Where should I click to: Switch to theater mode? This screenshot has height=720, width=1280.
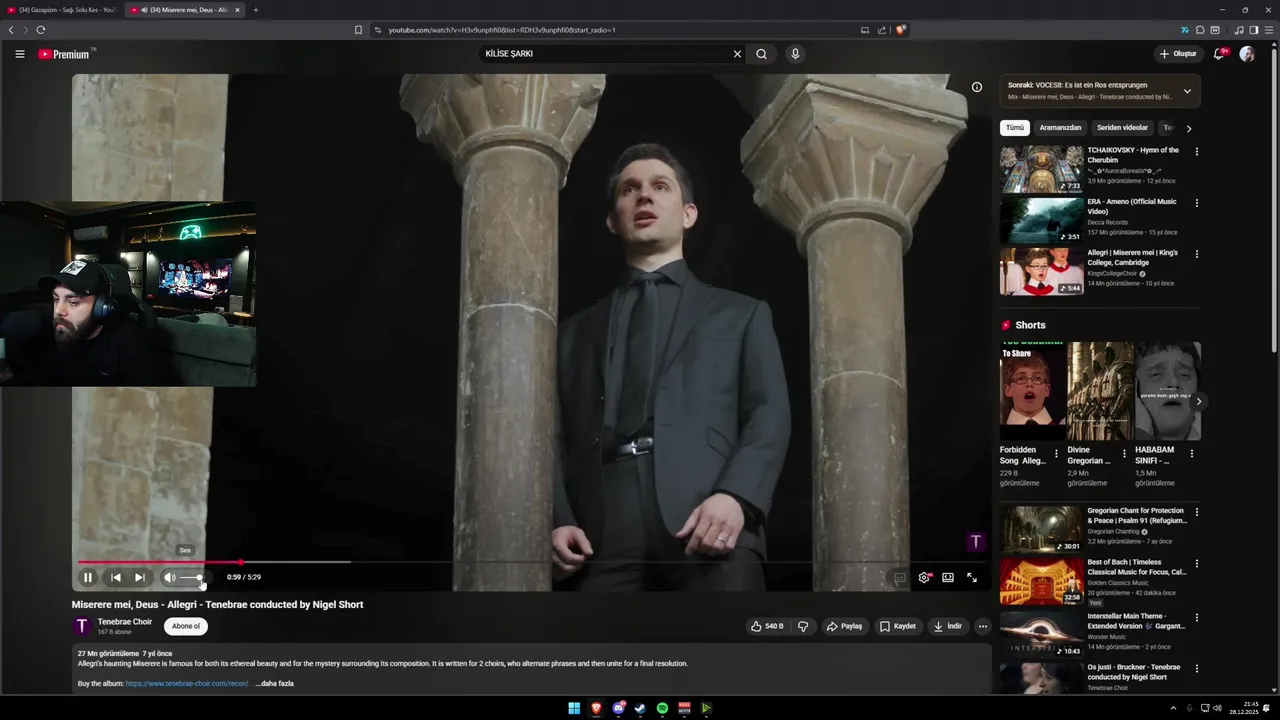[x=948, y=577]
